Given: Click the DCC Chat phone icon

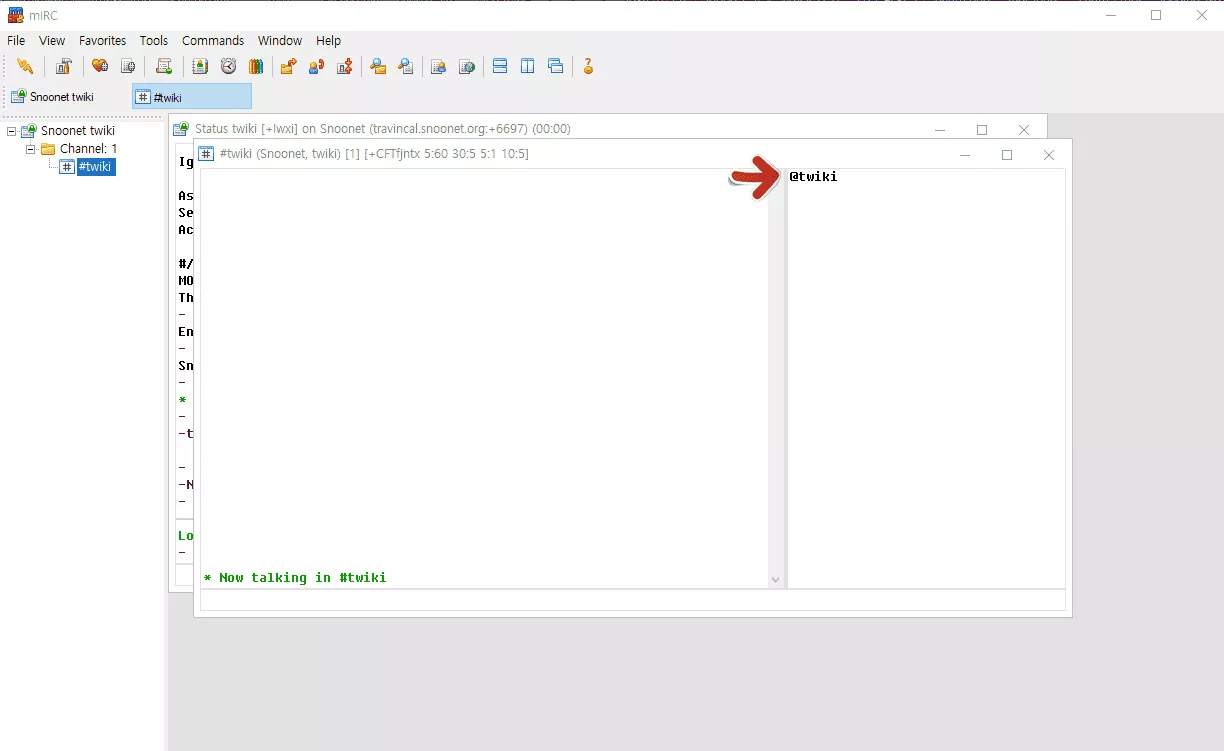Looking at the screenshot, I should click(316, 67).
